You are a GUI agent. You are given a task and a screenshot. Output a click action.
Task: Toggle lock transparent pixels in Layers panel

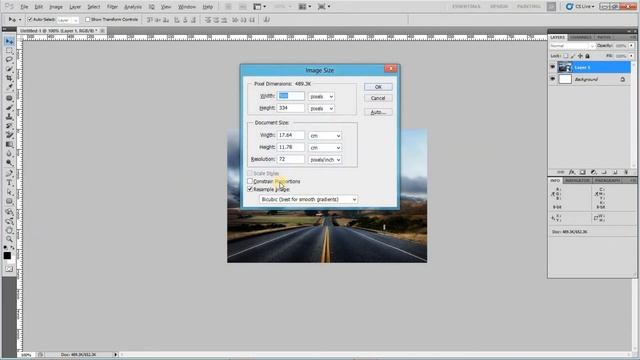point(566,56)
